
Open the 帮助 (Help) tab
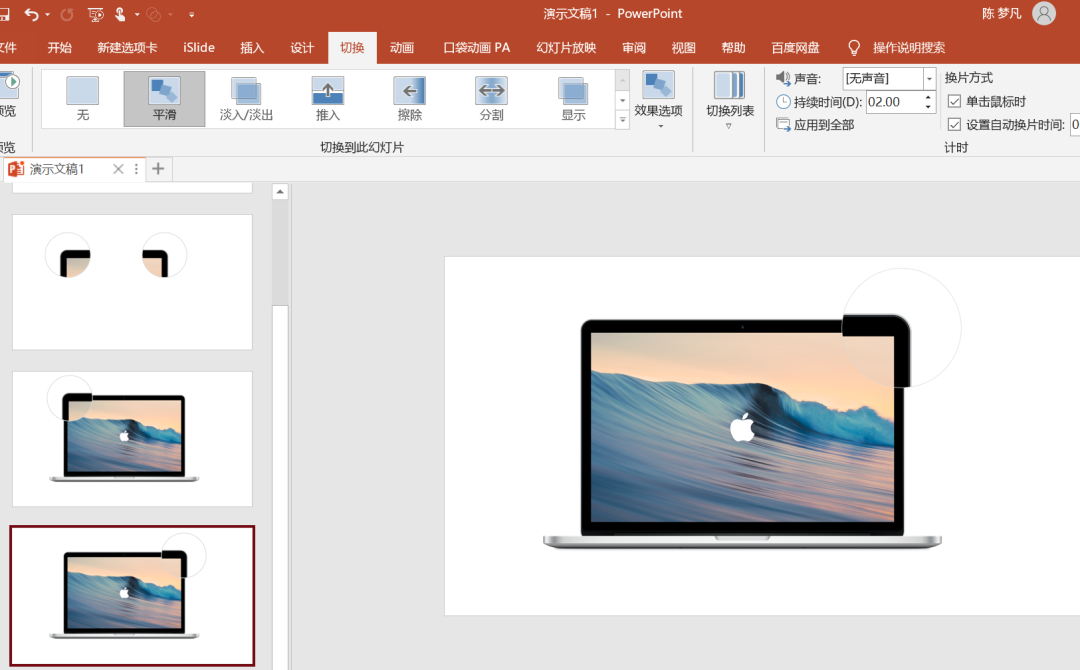734,48
